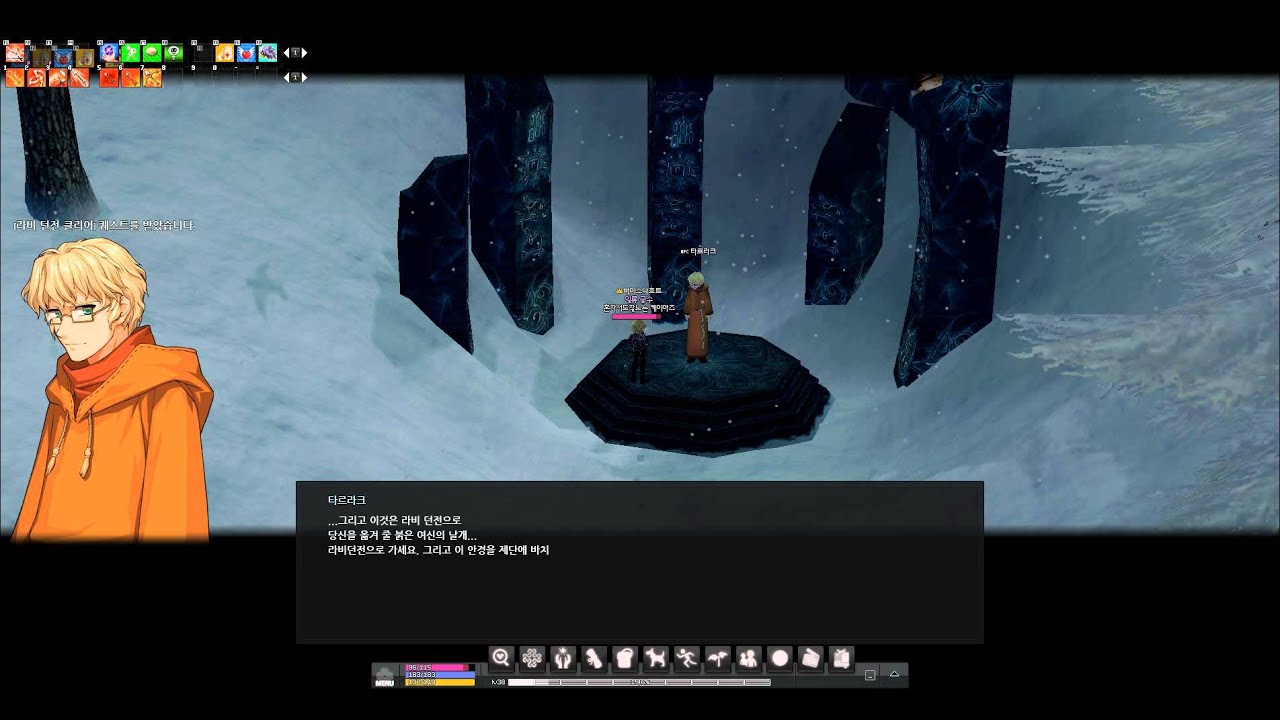Open character info magnifier-heart icon
The image size is (1280, 720).
[502, 658]
